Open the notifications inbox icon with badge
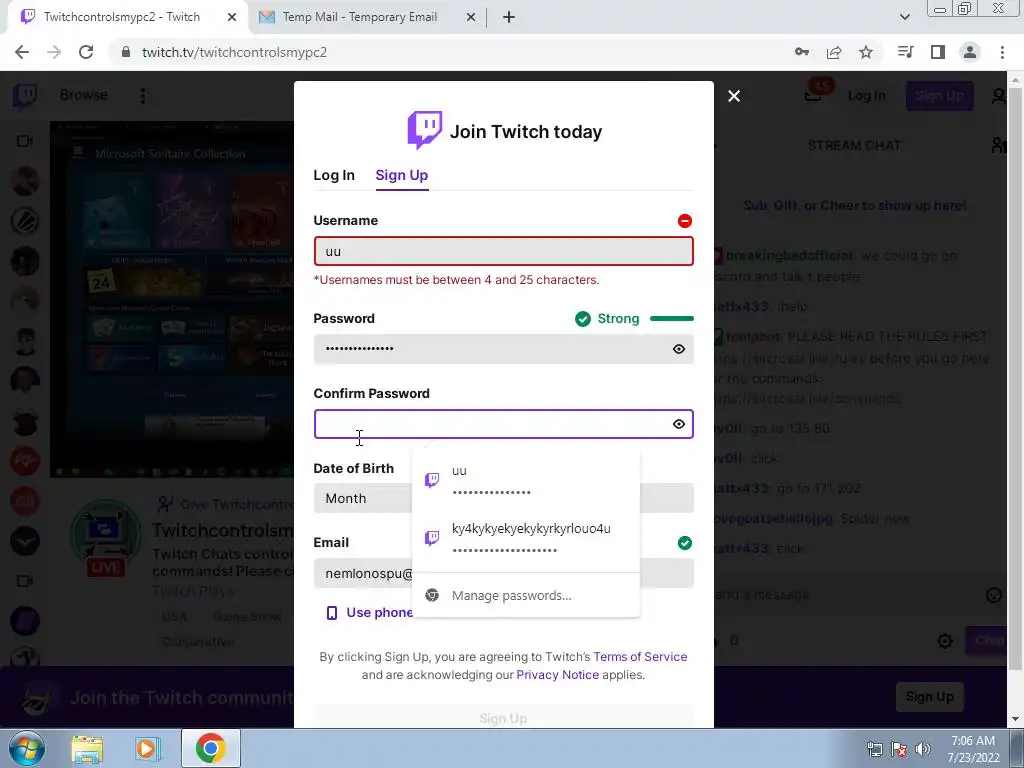 (x=814, y=95)
